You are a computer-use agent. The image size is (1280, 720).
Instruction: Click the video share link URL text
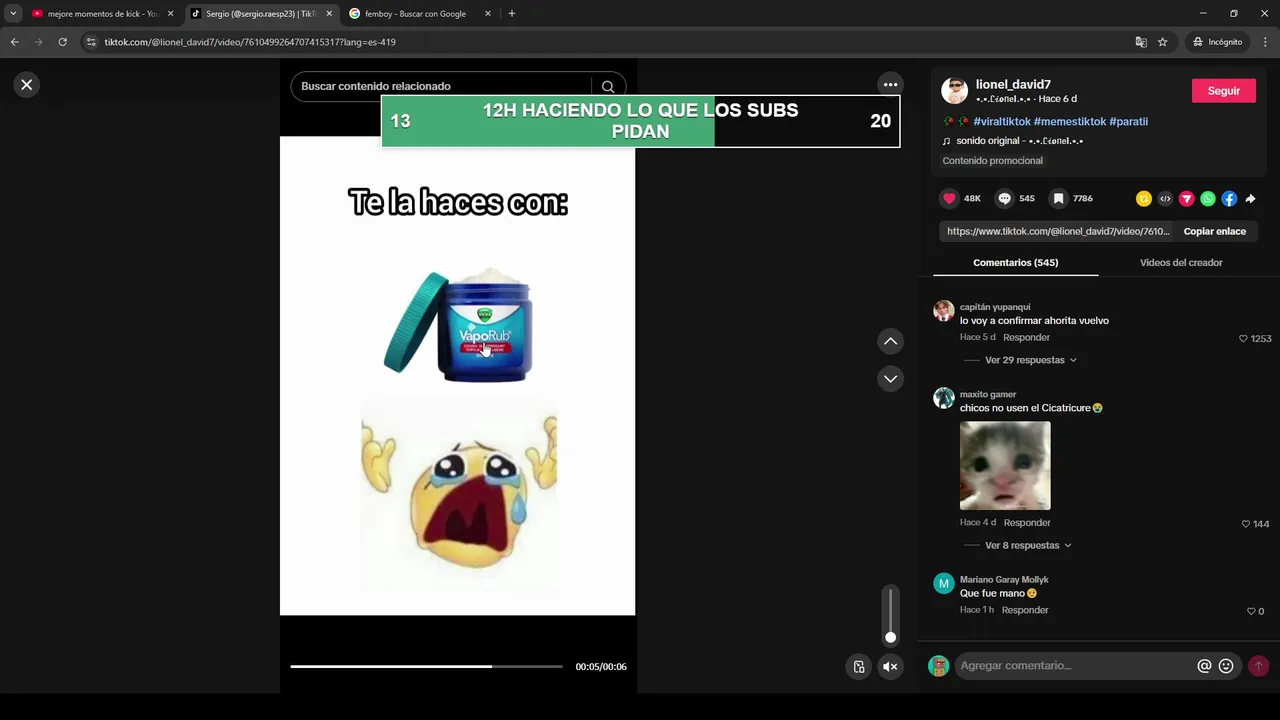point(1057,231)
